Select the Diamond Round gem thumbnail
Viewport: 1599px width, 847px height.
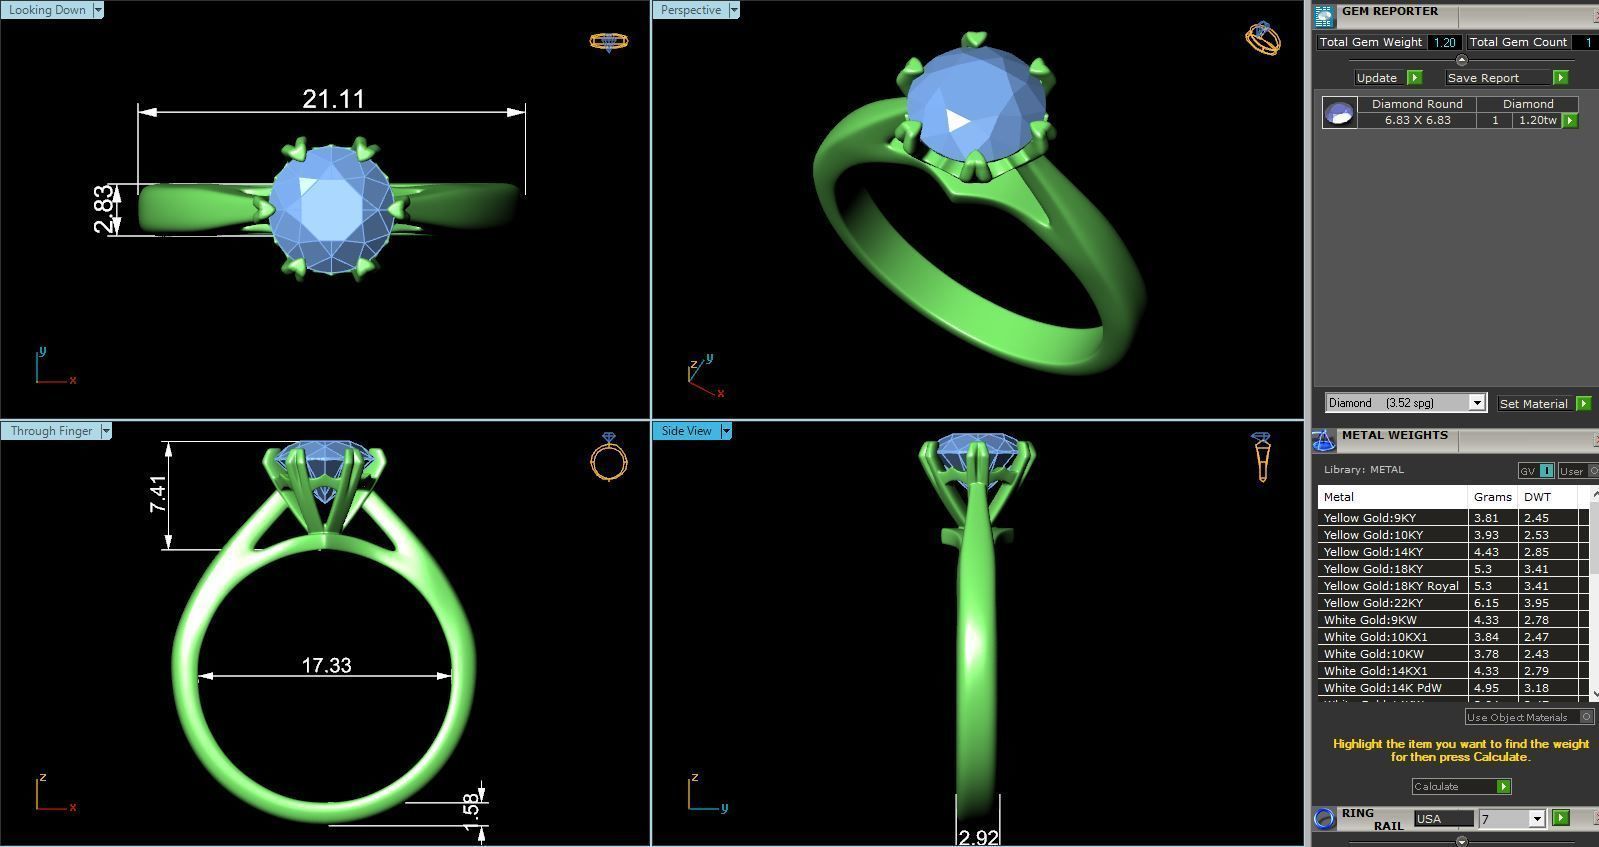point(1339,112)
